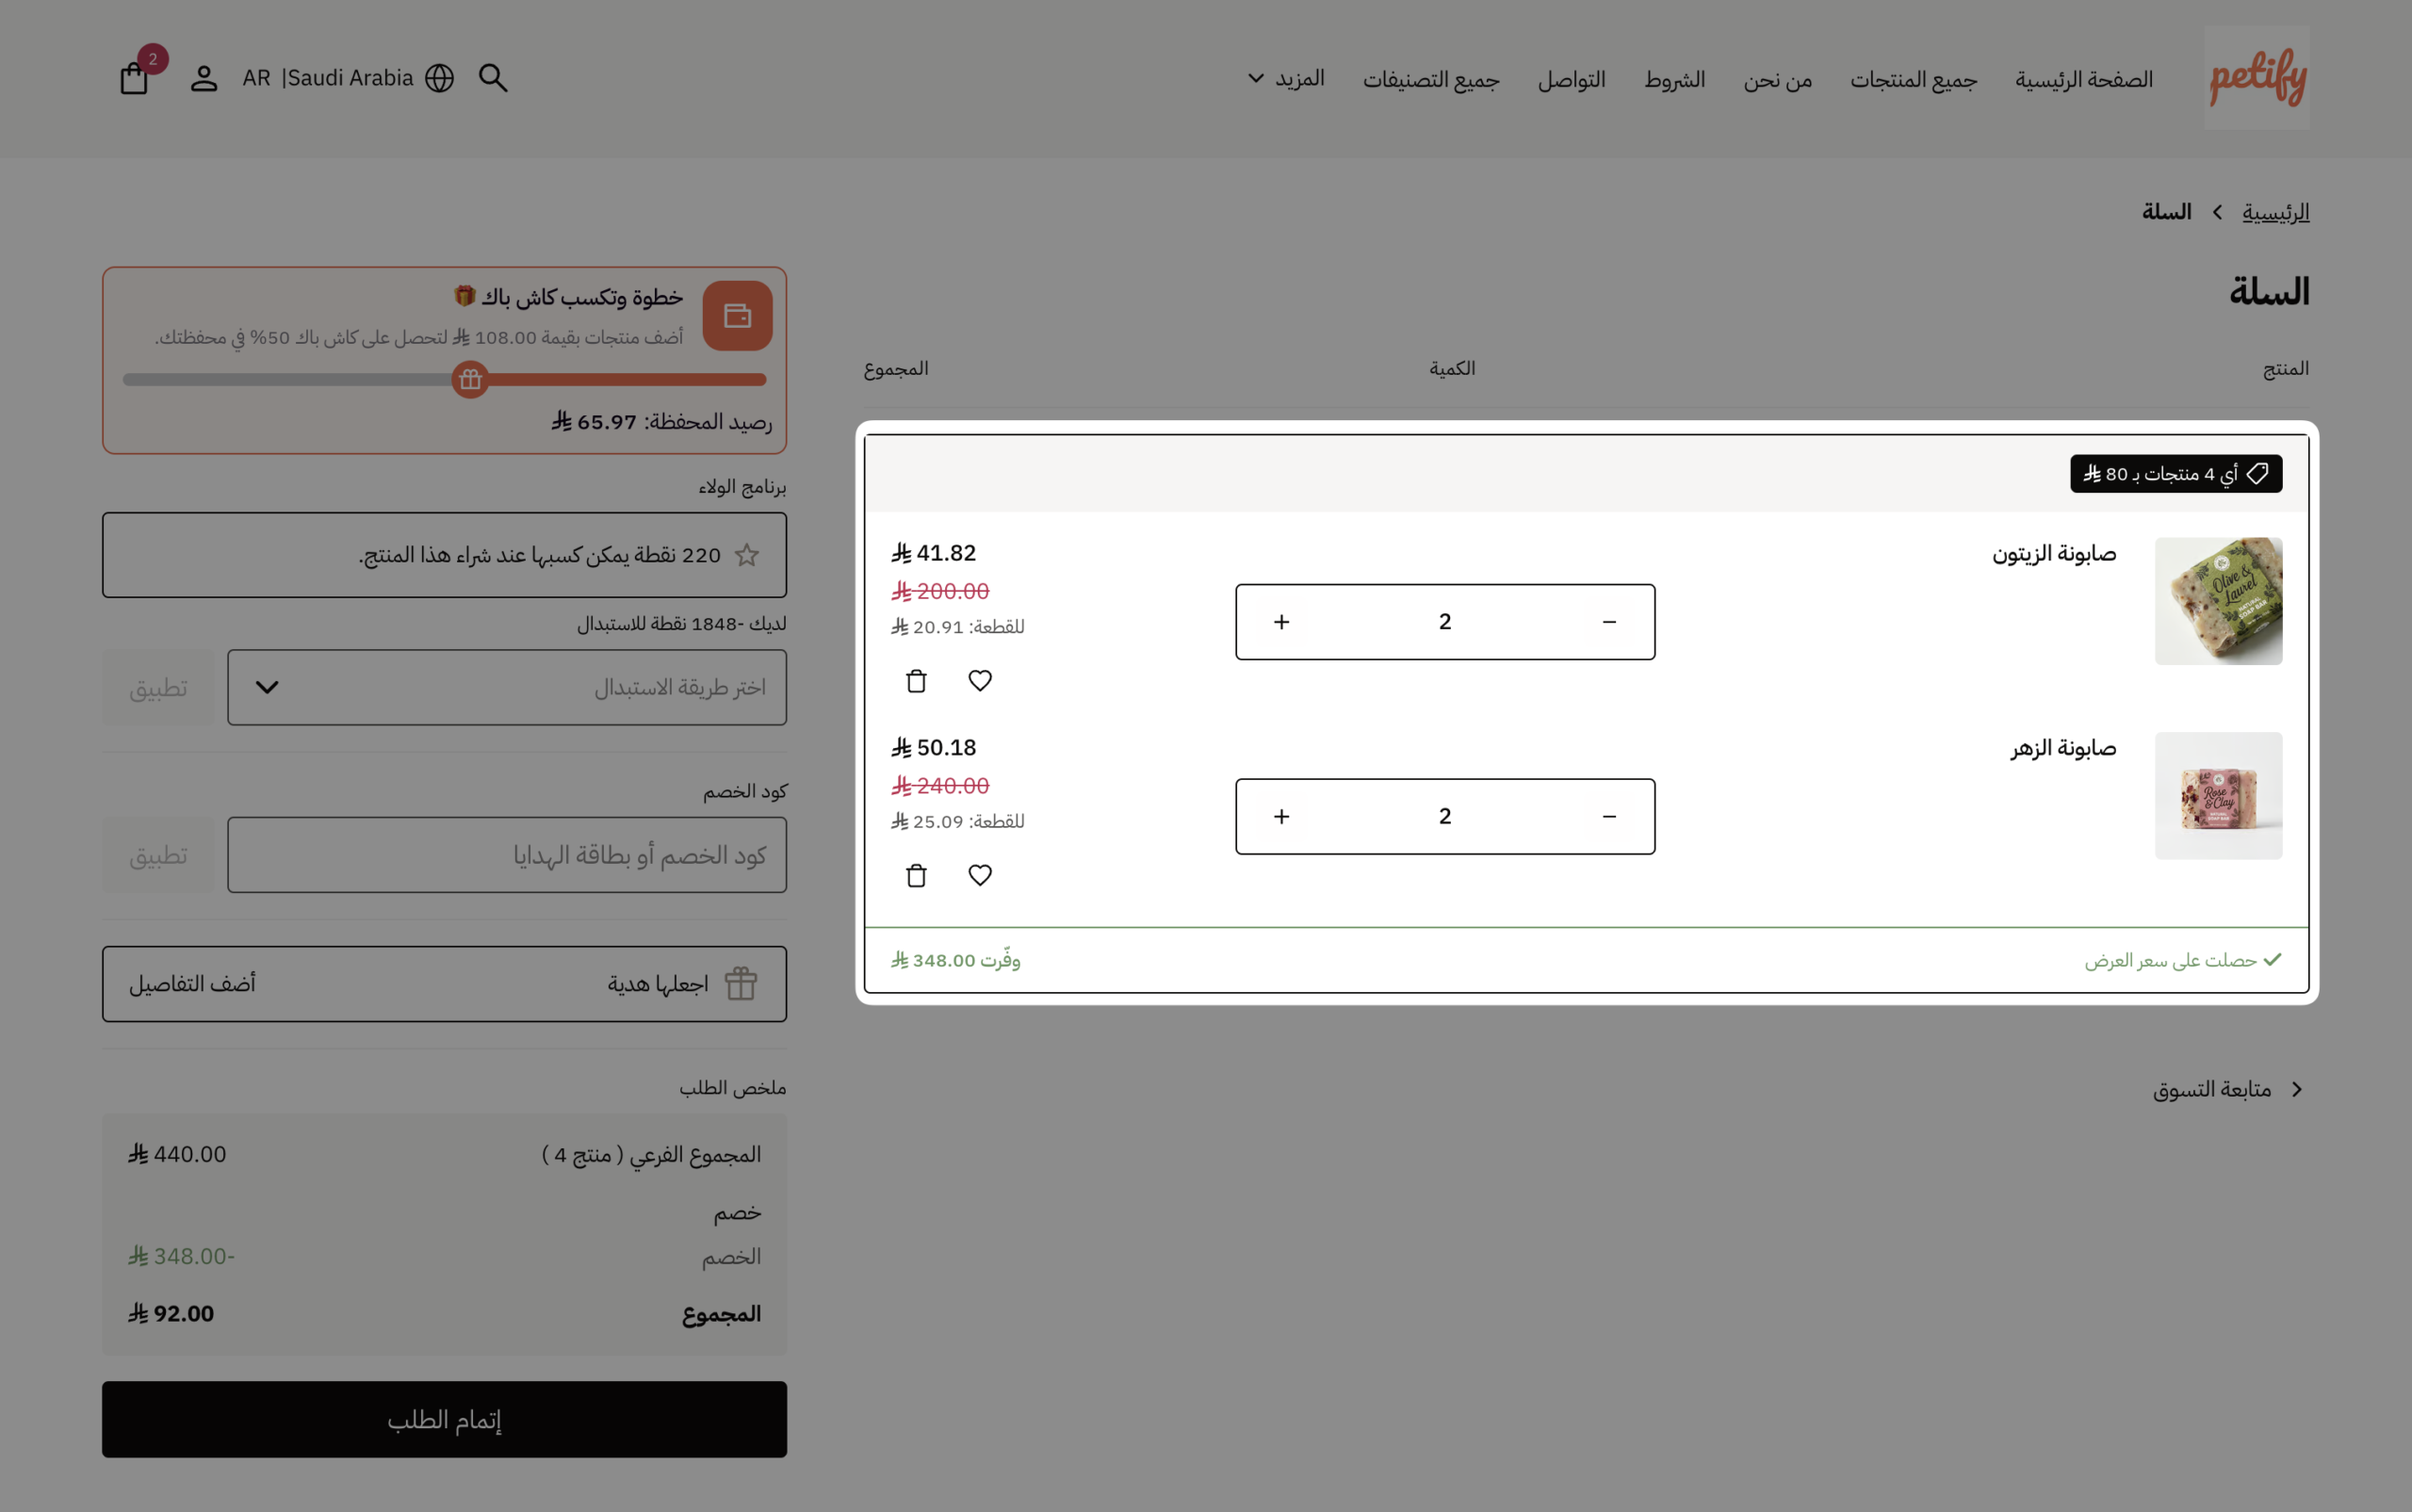This screenshot has height=1512, width=2412.
Task: Open the user account icon
Action: 204,78
